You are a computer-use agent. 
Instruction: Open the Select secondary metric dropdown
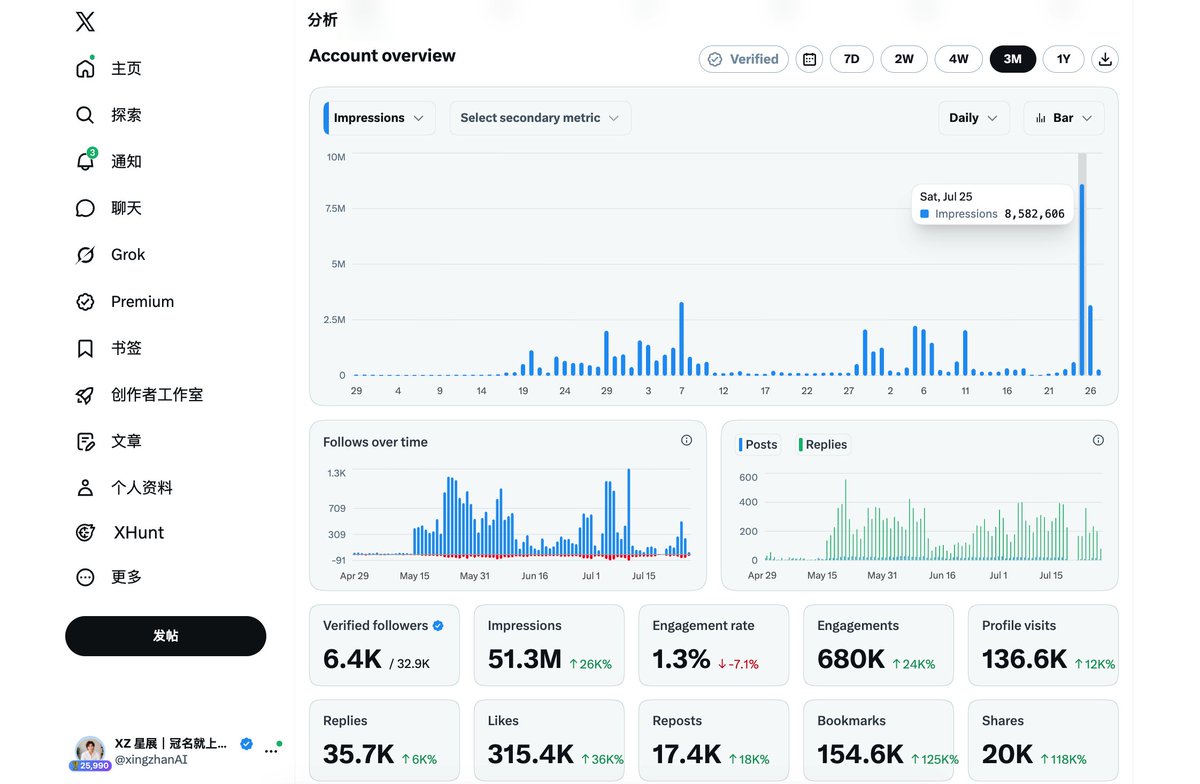(540, 118)
